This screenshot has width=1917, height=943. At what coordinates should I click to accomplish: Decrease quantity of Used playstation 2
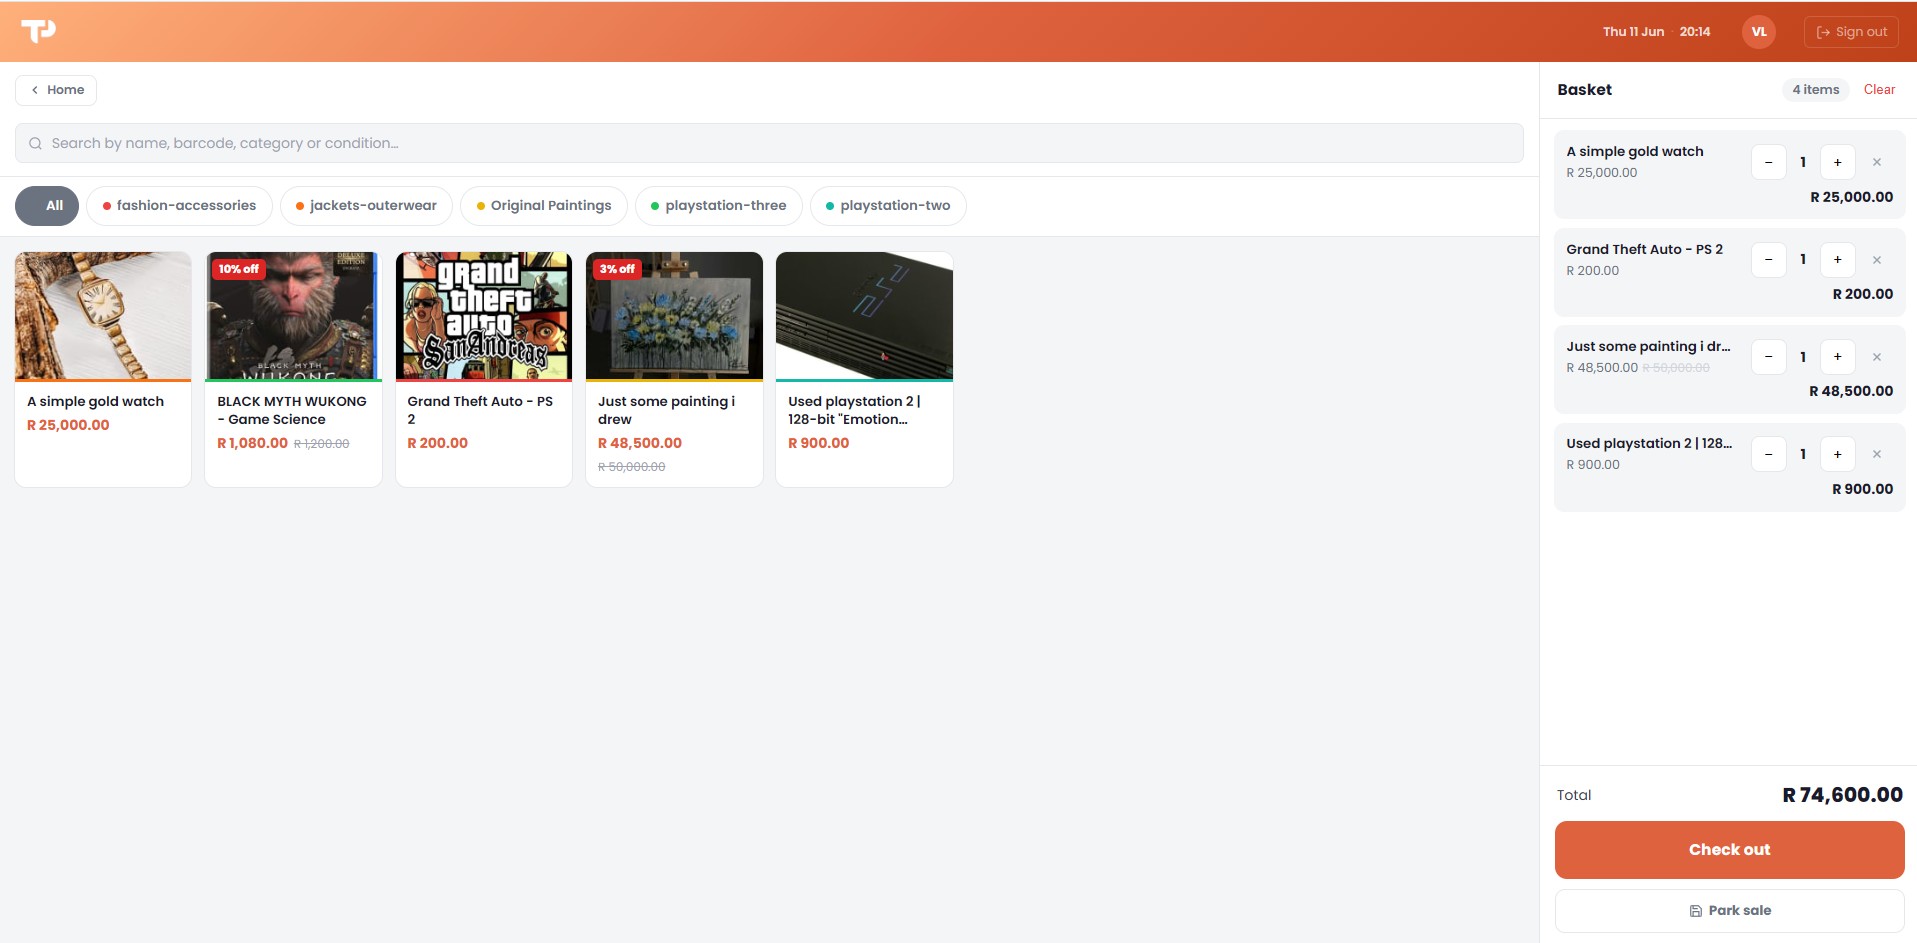(x=1768, y=454)
